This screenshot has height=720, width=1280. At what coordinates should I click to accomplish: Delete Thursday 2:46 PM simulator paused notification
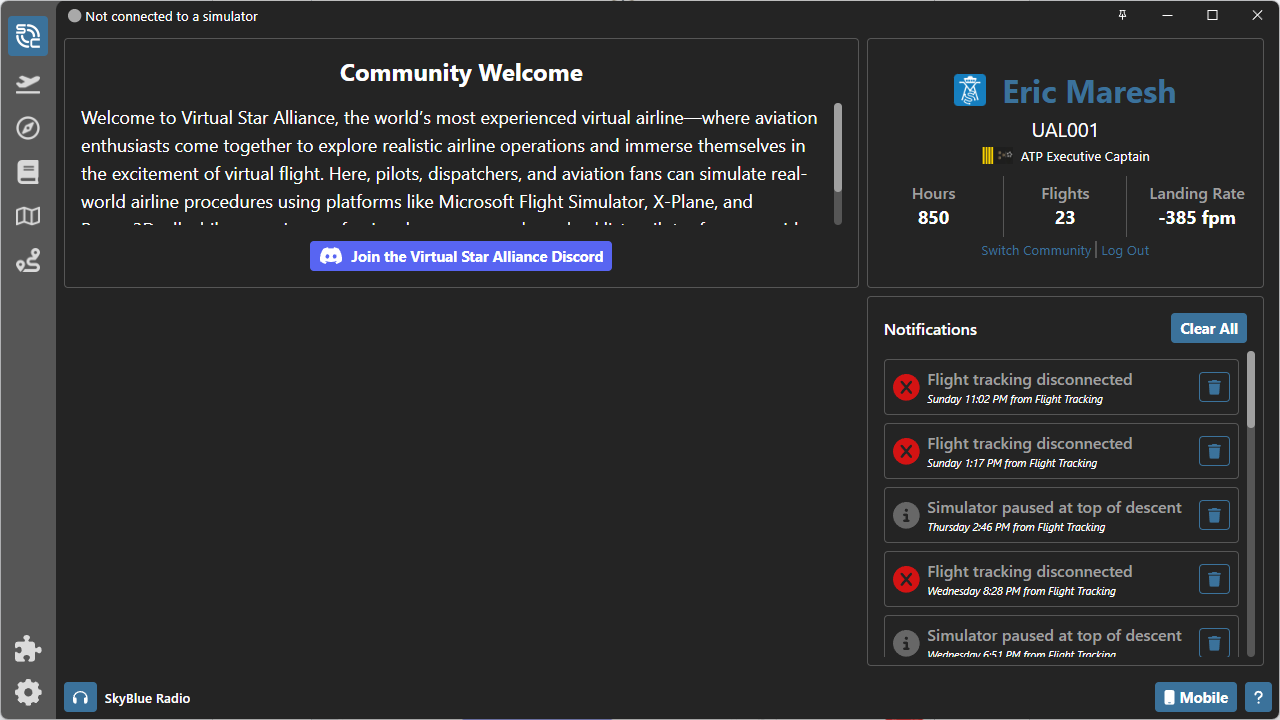1214,515
